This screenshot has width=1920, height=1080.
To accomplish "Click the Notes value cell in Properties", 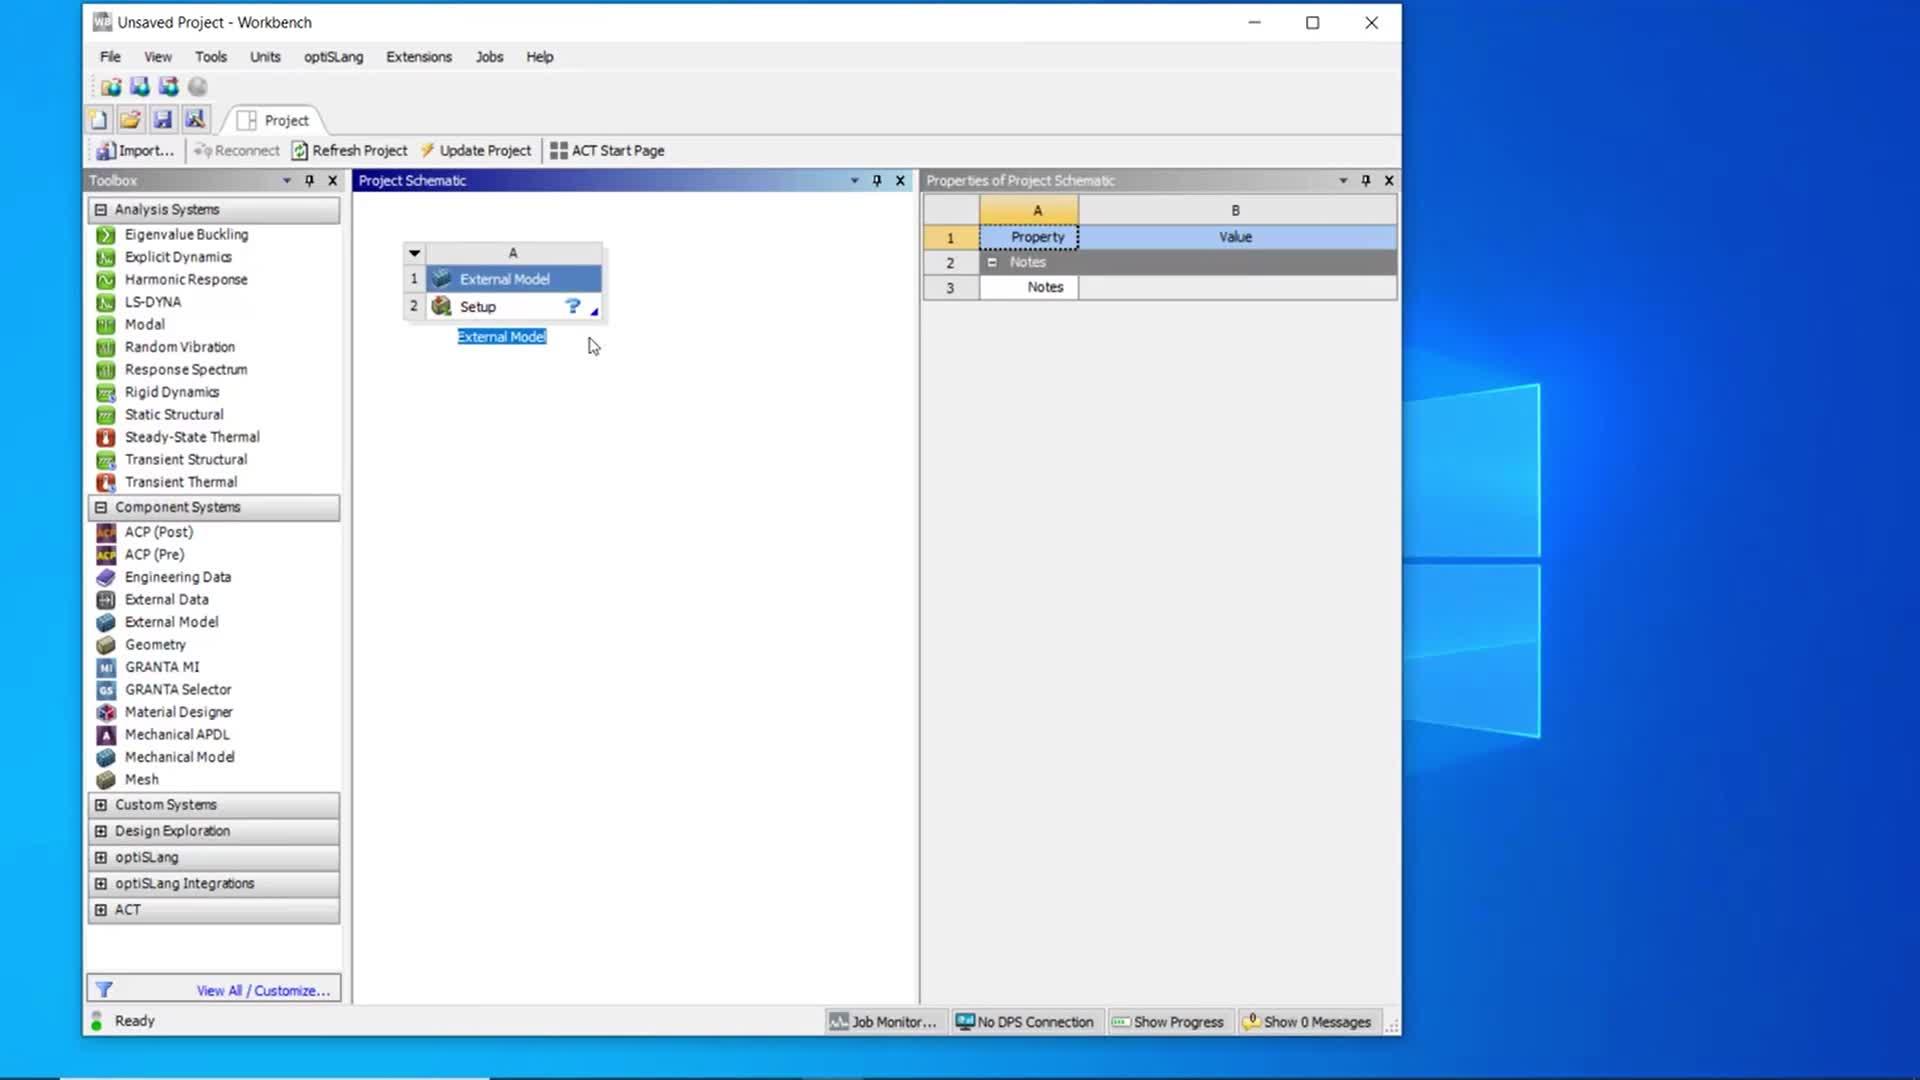I will 1237,288.
